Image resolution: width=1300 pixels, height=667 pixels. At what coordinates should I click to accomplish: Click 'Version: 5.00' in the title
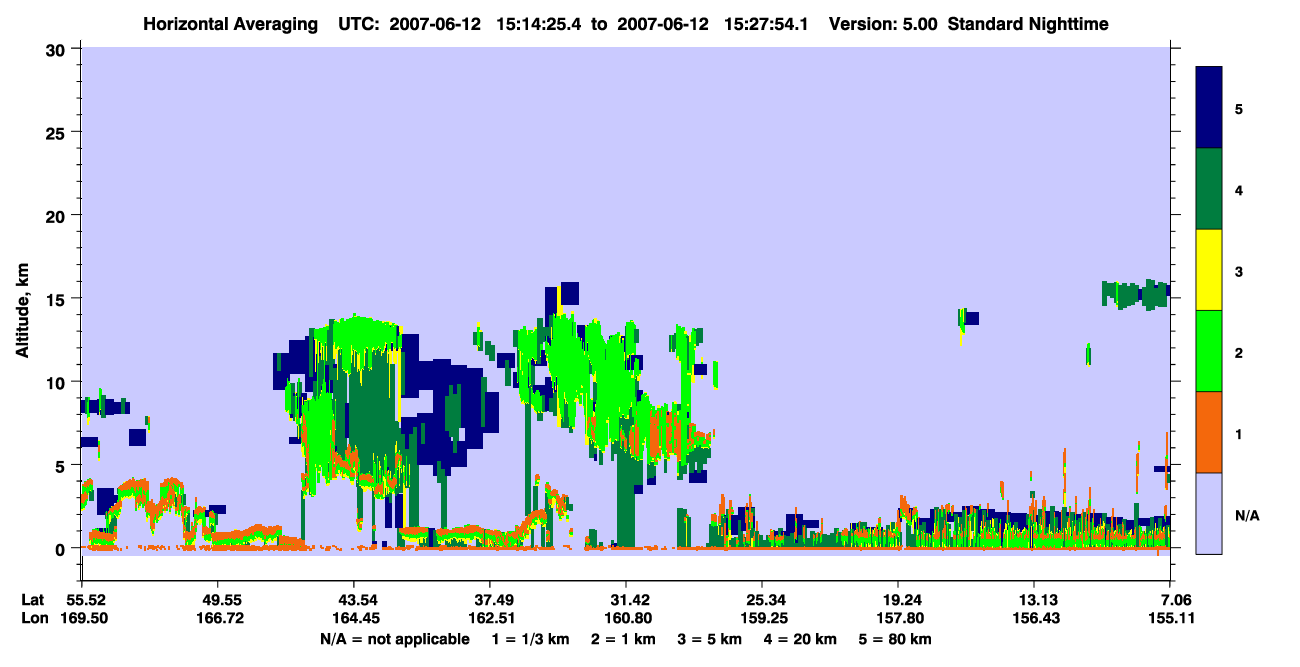(x=883, y=24)
